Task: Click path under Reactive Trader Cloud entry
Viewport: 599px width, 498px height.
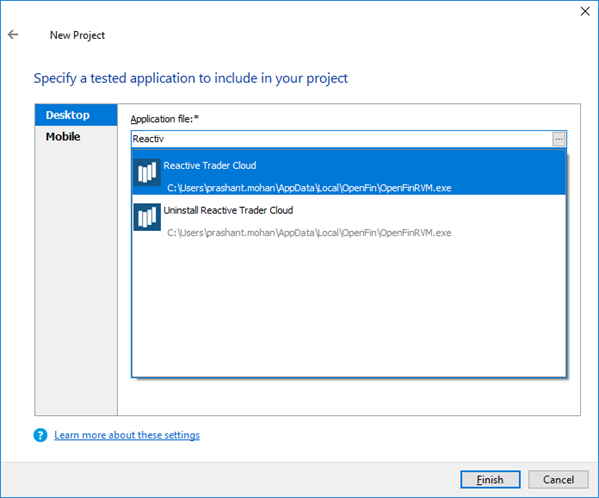Action: [x=309, y=188]
